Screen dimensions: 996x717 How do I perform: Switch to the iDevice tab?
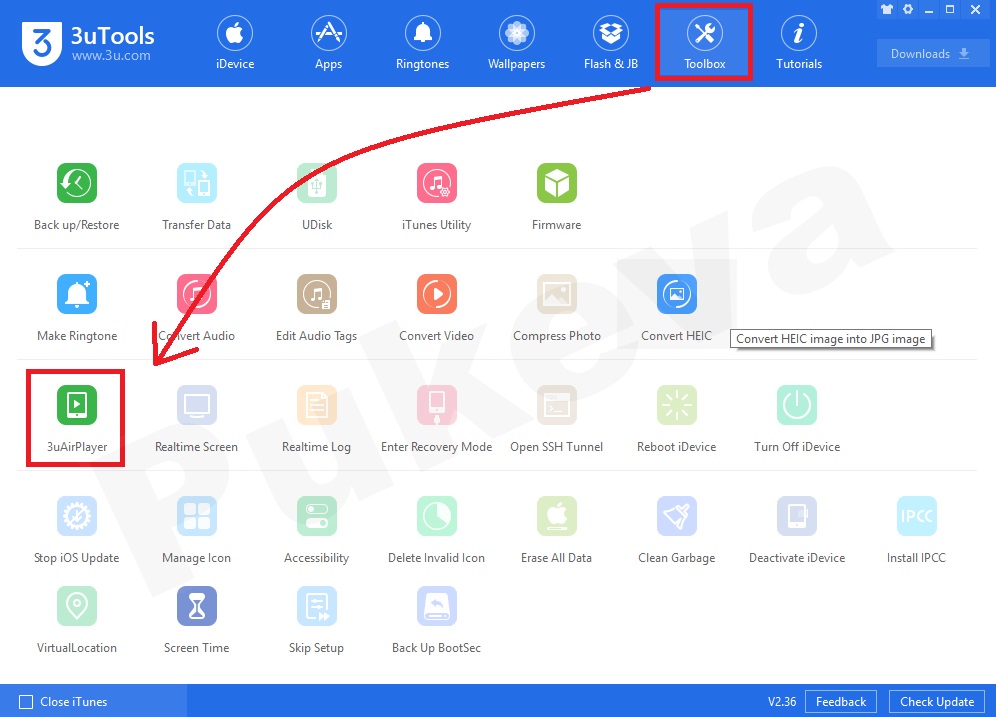click(x=235, y=43)
